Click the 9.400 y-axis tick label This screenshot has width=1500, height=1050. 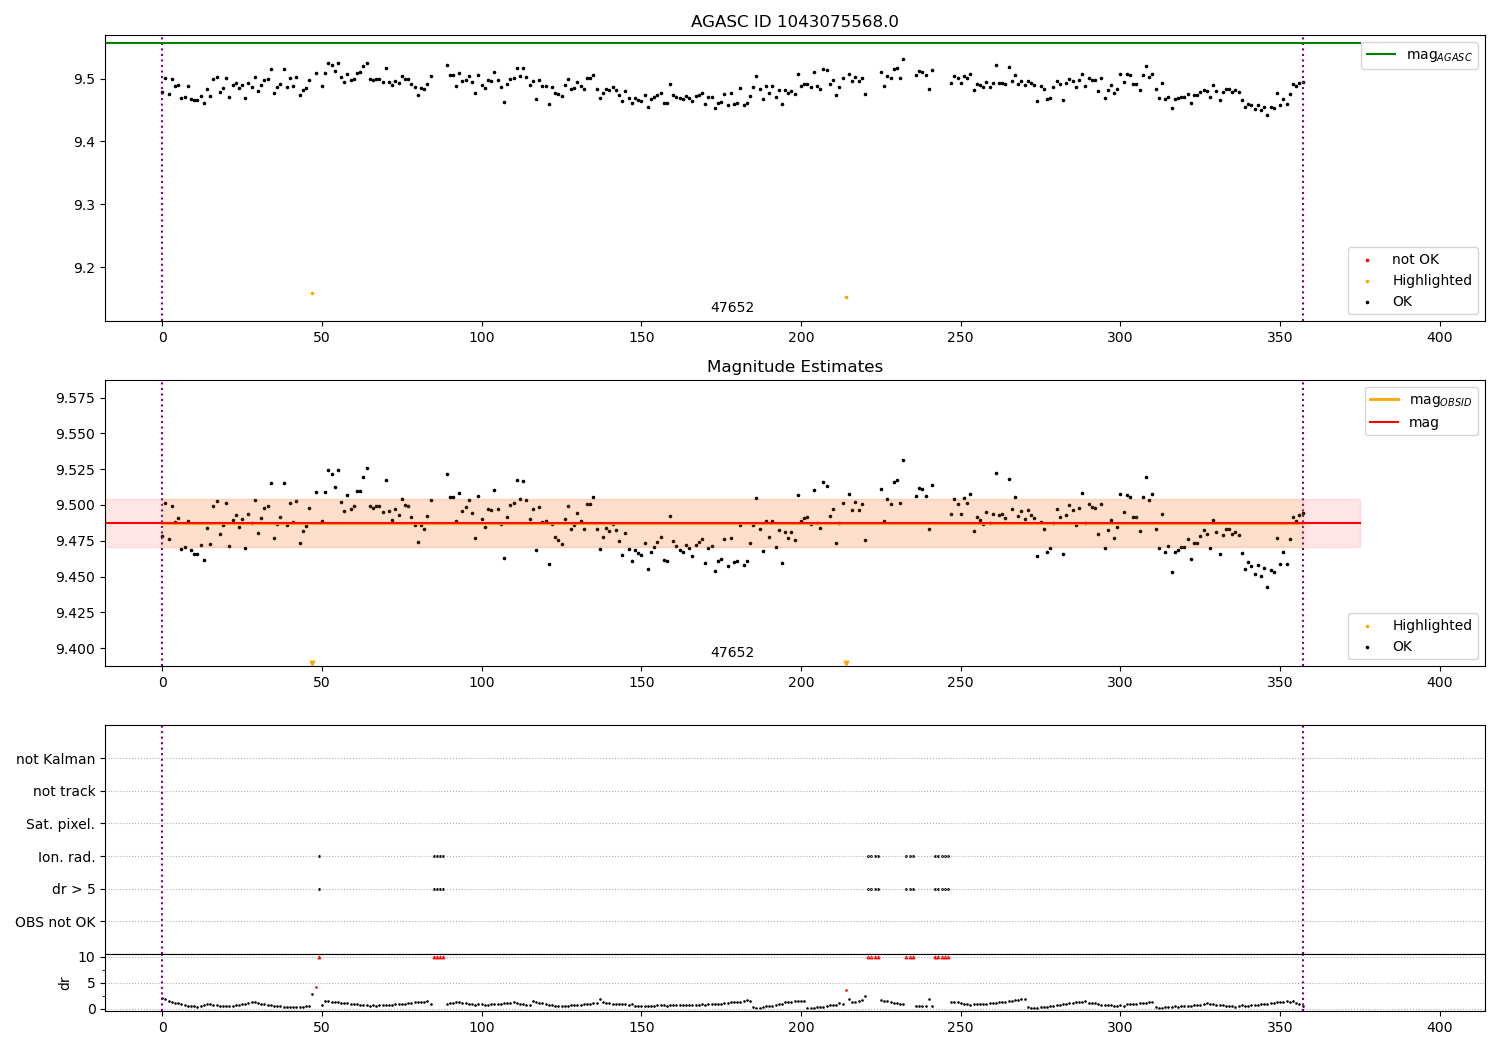tap(76, 649)
